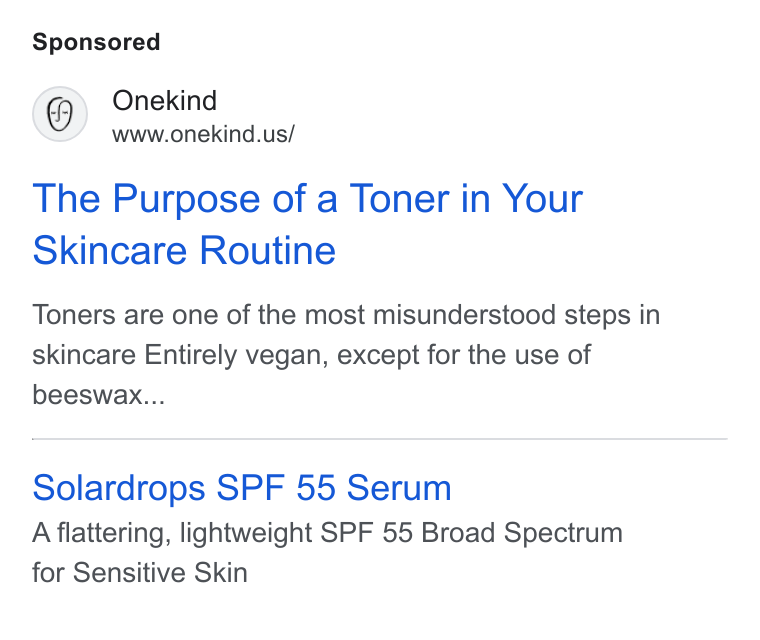Click the word 'Purpose' in the headline

point(187,199)
